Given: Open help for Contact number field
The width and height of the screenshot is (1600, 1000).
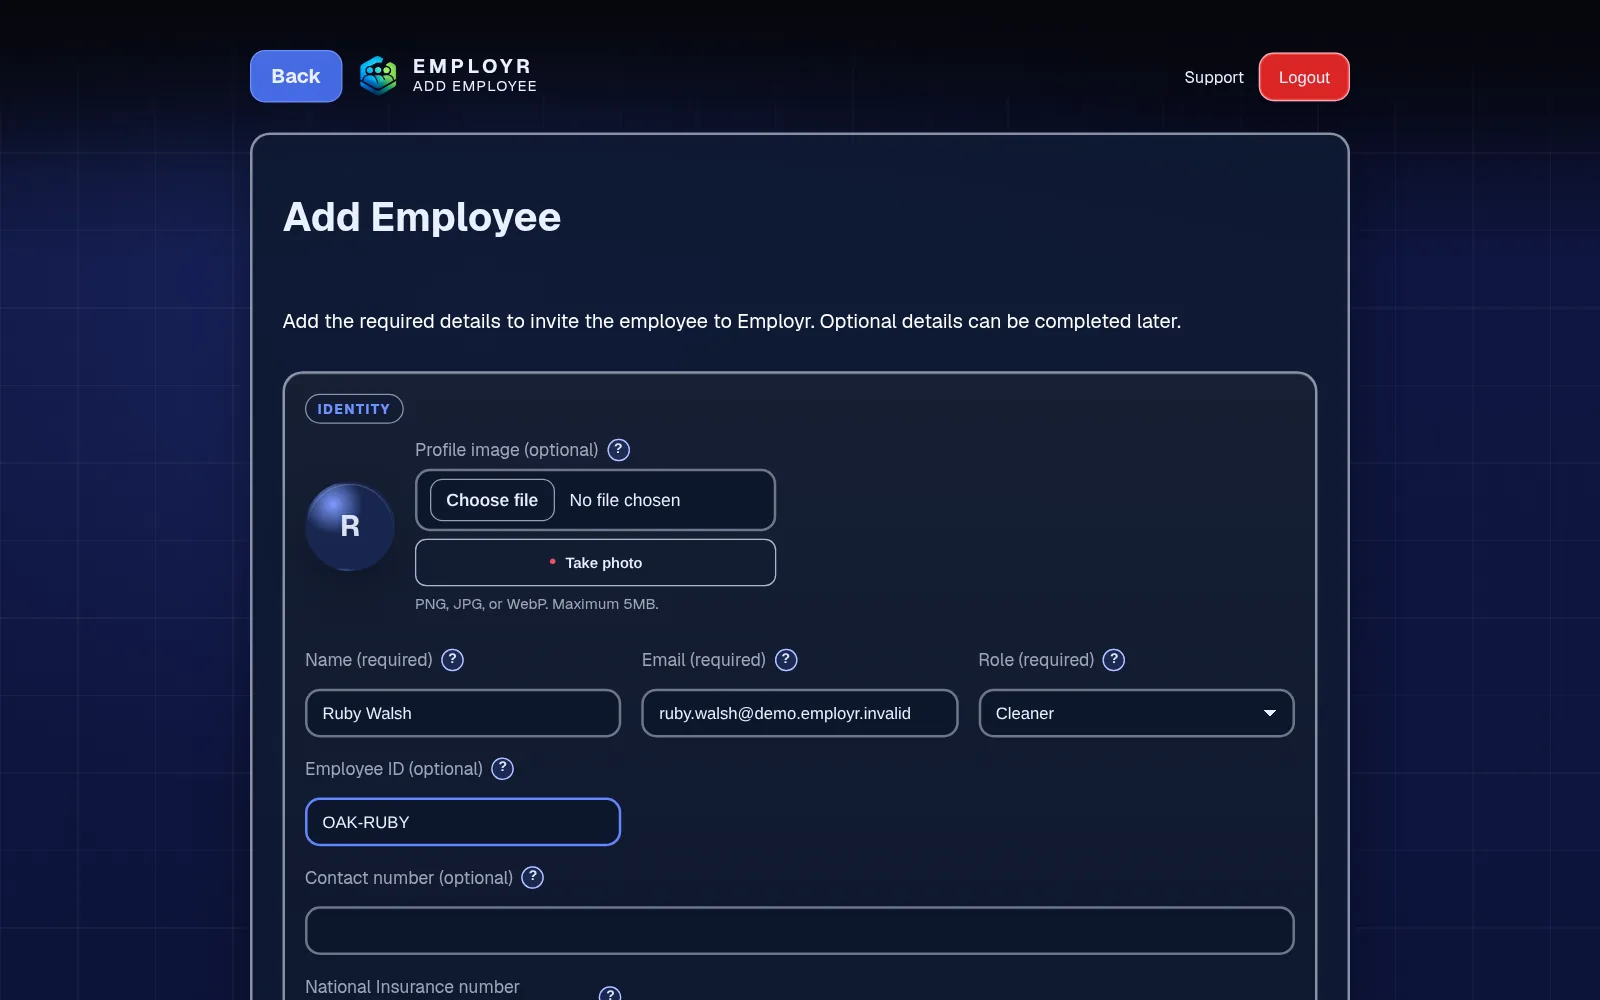Looking at the screenshot, I should point(533,878).
